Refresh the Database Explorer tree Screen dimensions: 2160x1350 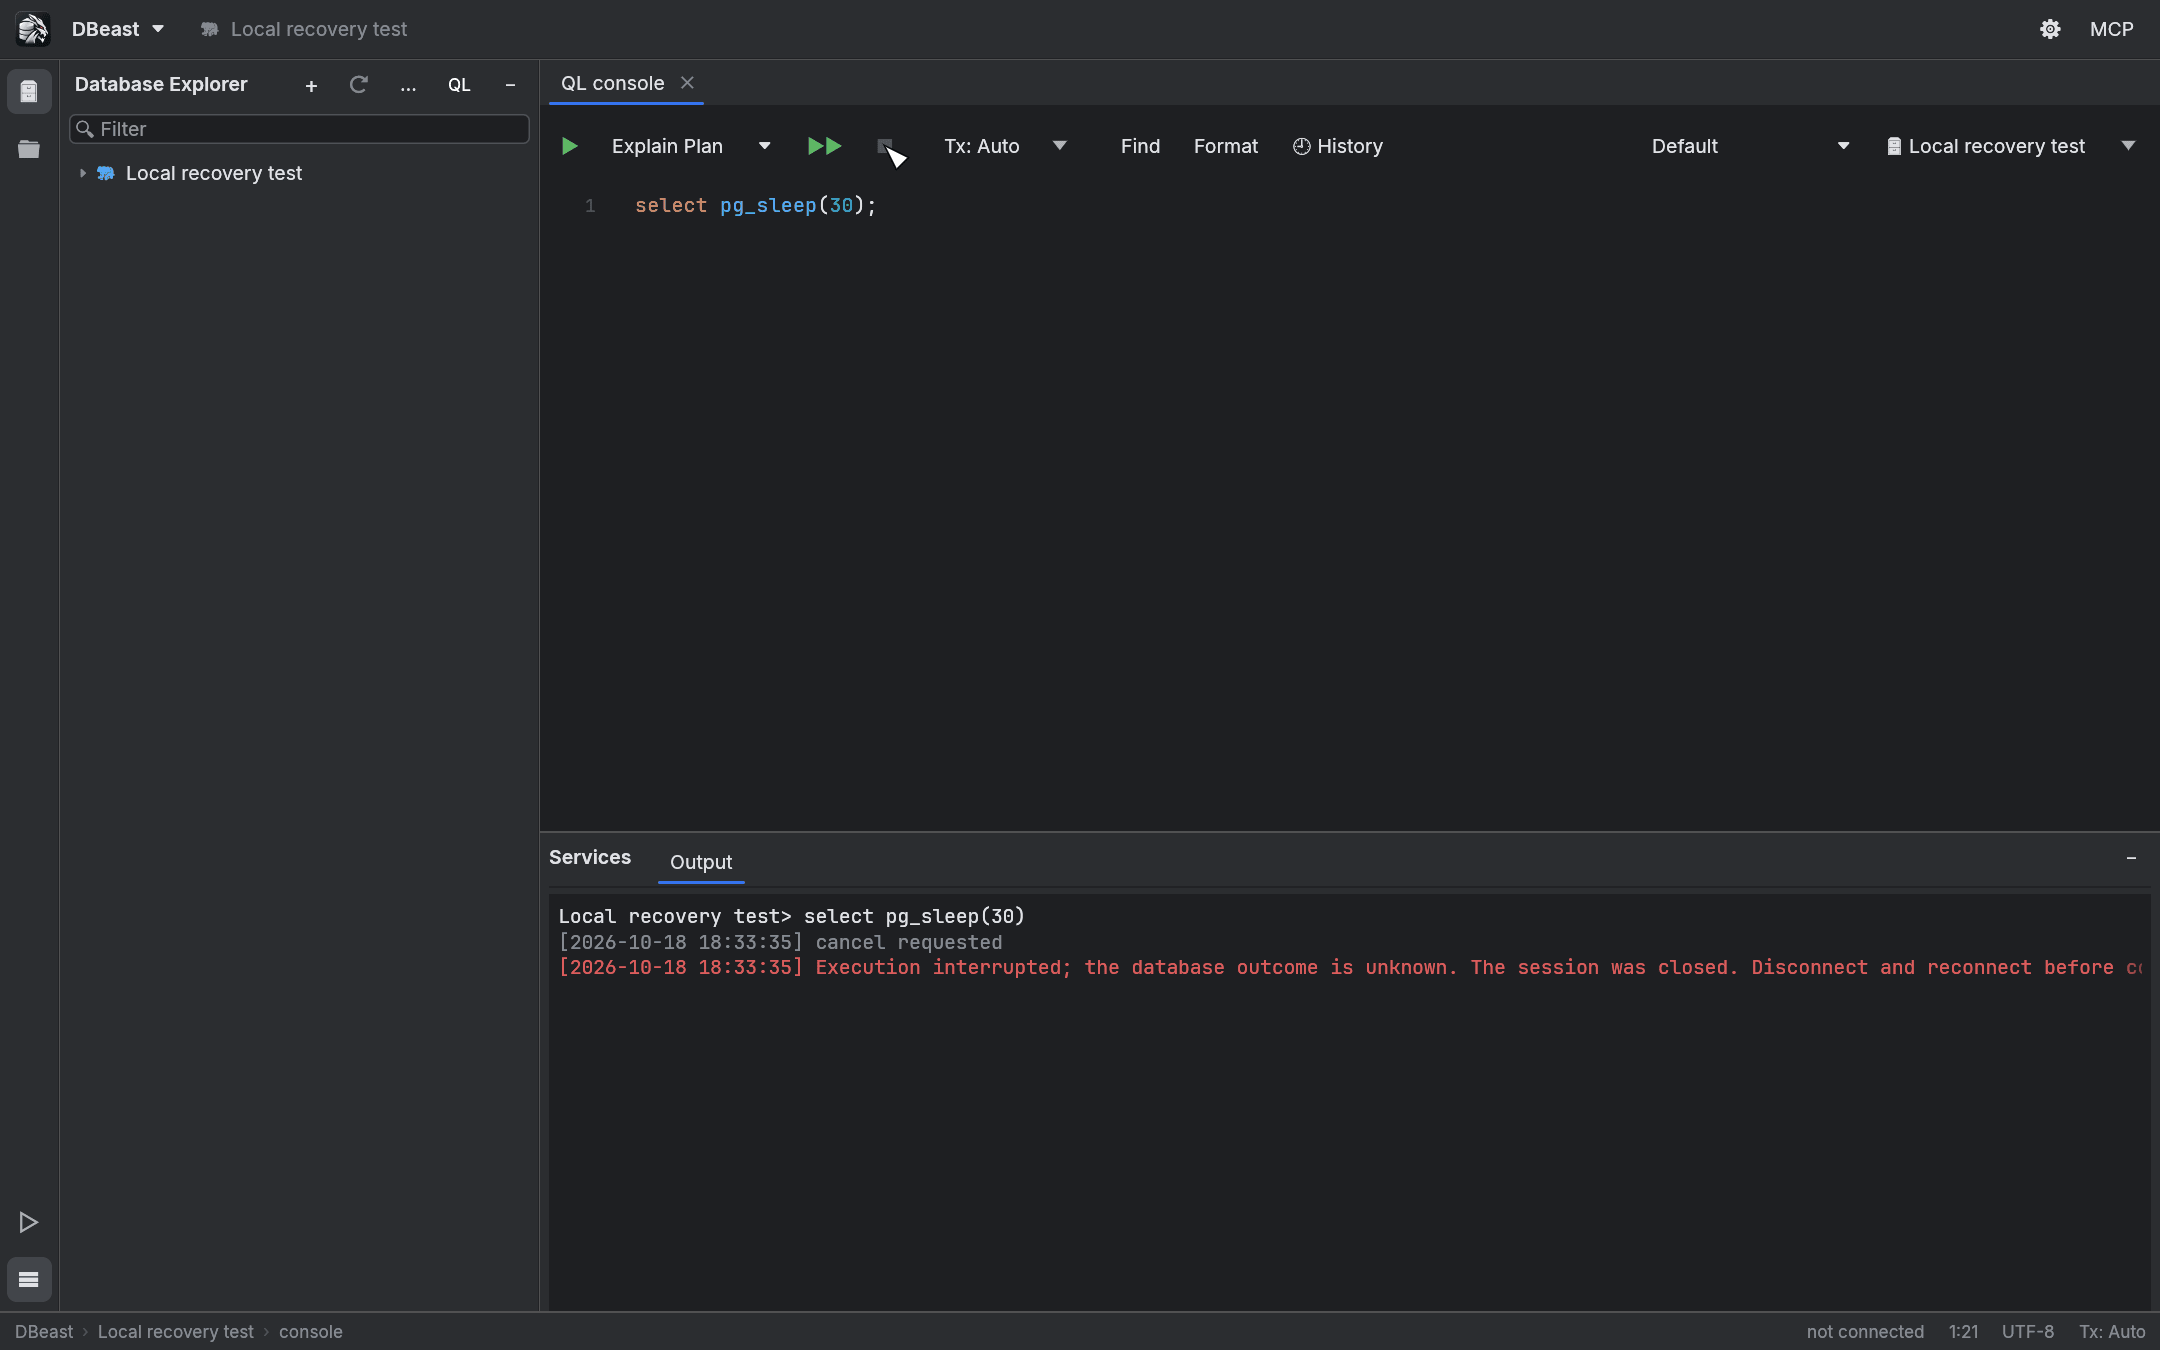coord(359,85)
